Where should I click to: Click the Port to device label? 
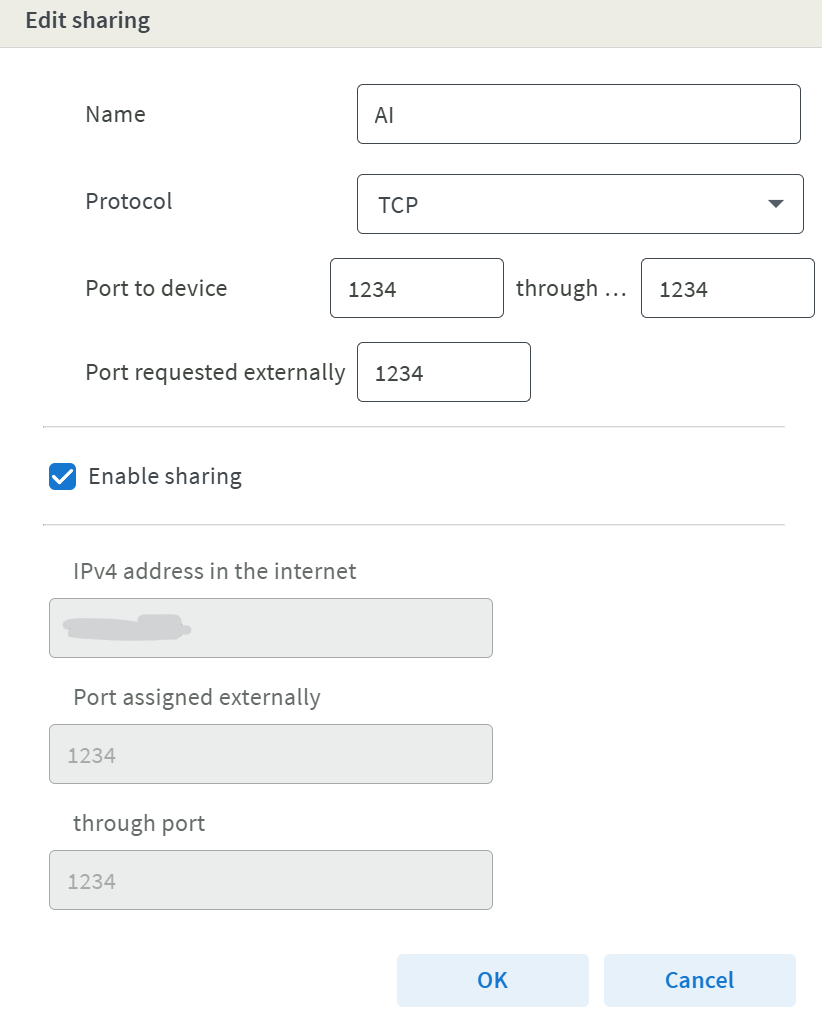tap(155, 288)
